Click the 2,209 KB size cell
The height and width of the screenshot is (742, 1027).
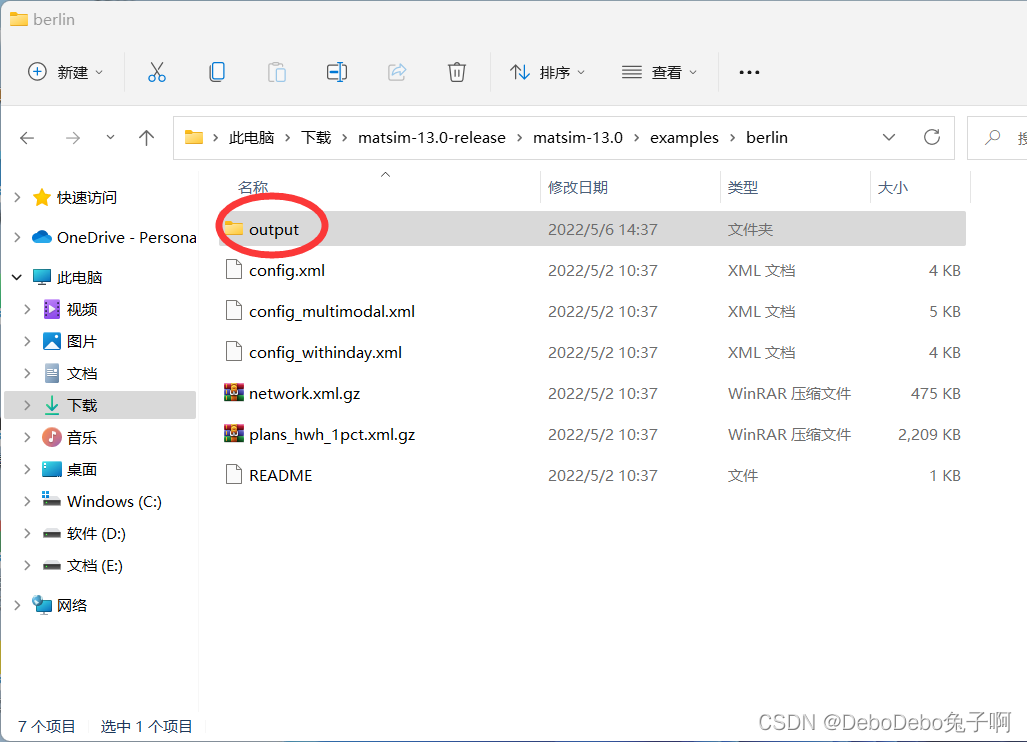point(929,434)
